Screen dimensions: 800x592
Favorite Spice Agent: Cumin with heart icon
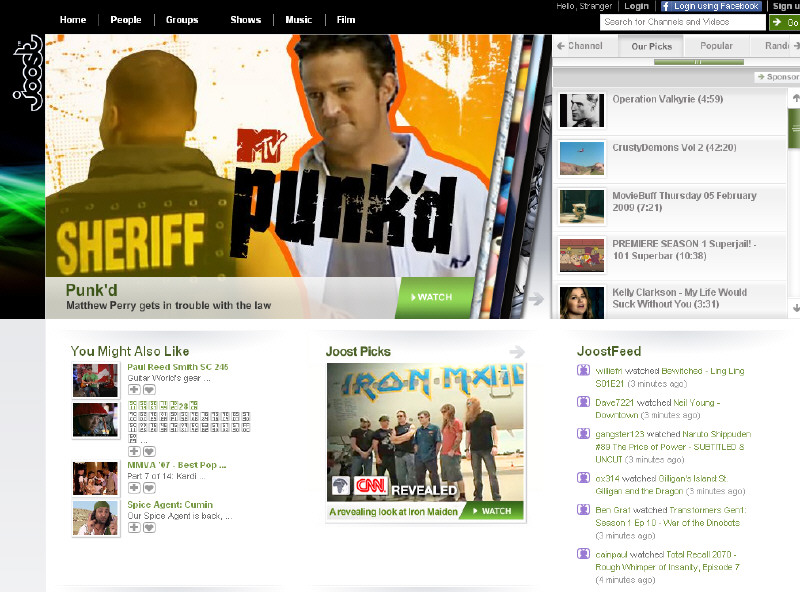149,527
